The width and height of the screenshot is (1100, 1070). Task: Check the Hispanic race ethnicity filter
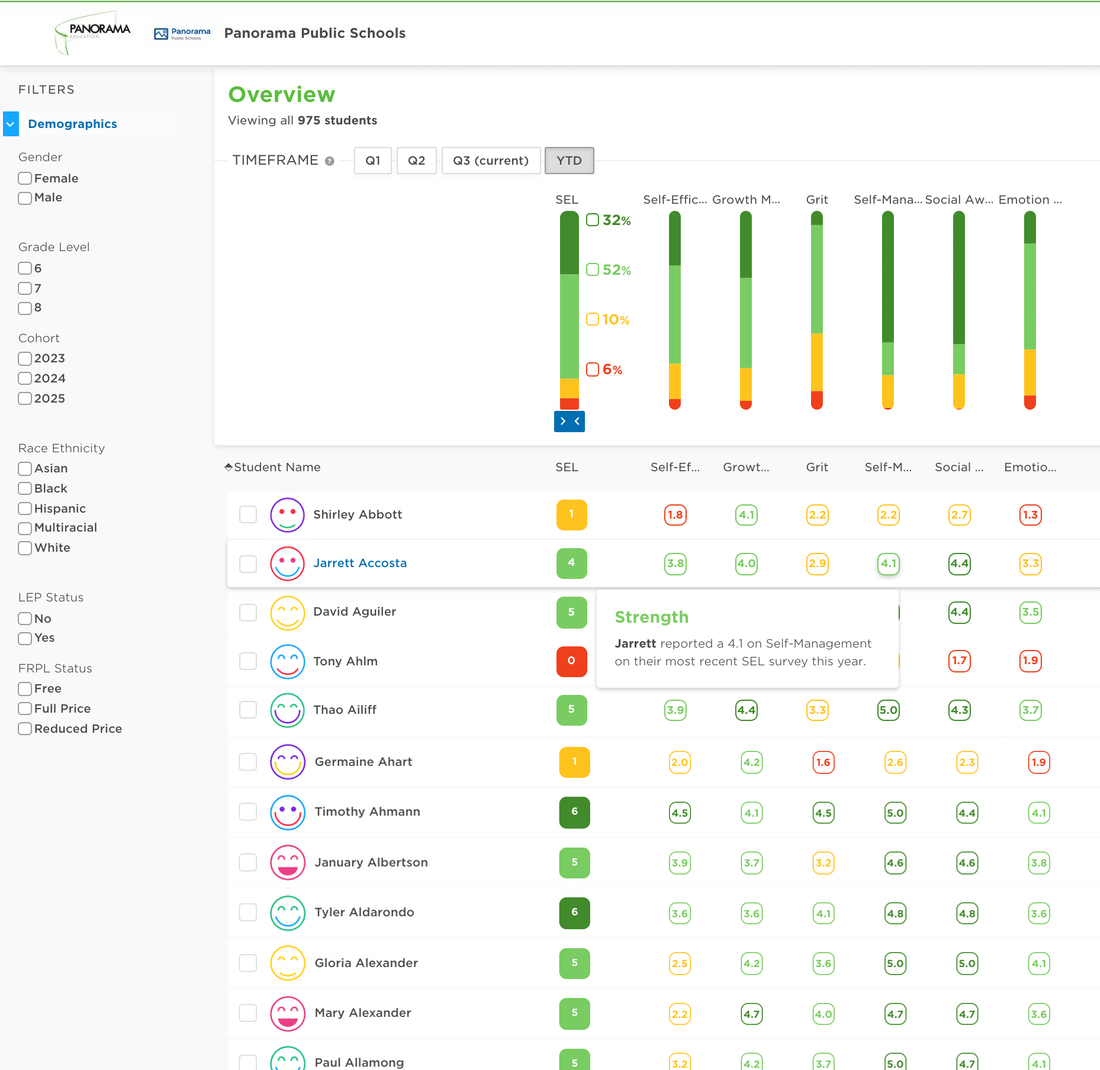coord(25,509)
